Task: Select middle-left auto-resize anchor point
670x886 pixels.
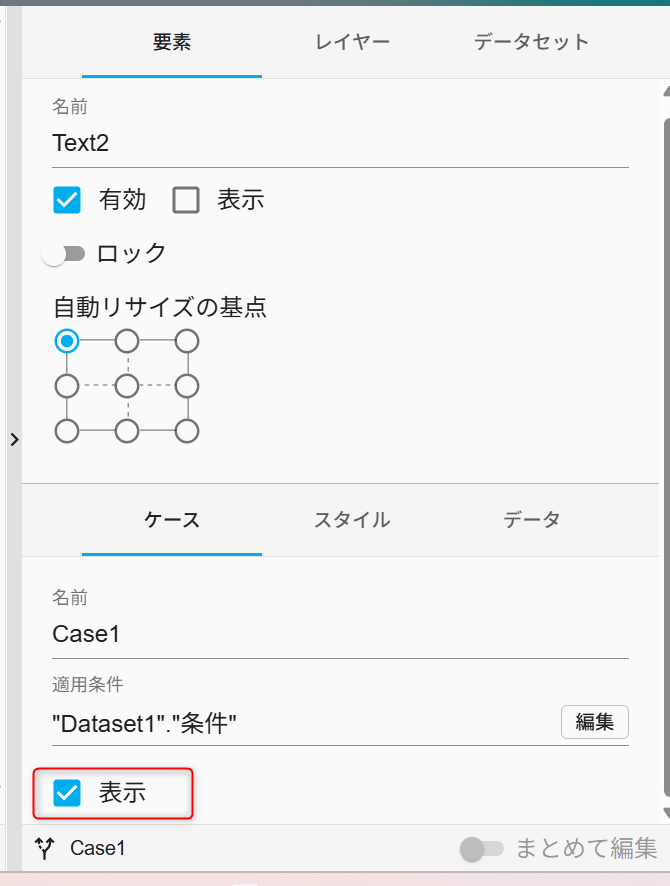Action: (67, 386)
